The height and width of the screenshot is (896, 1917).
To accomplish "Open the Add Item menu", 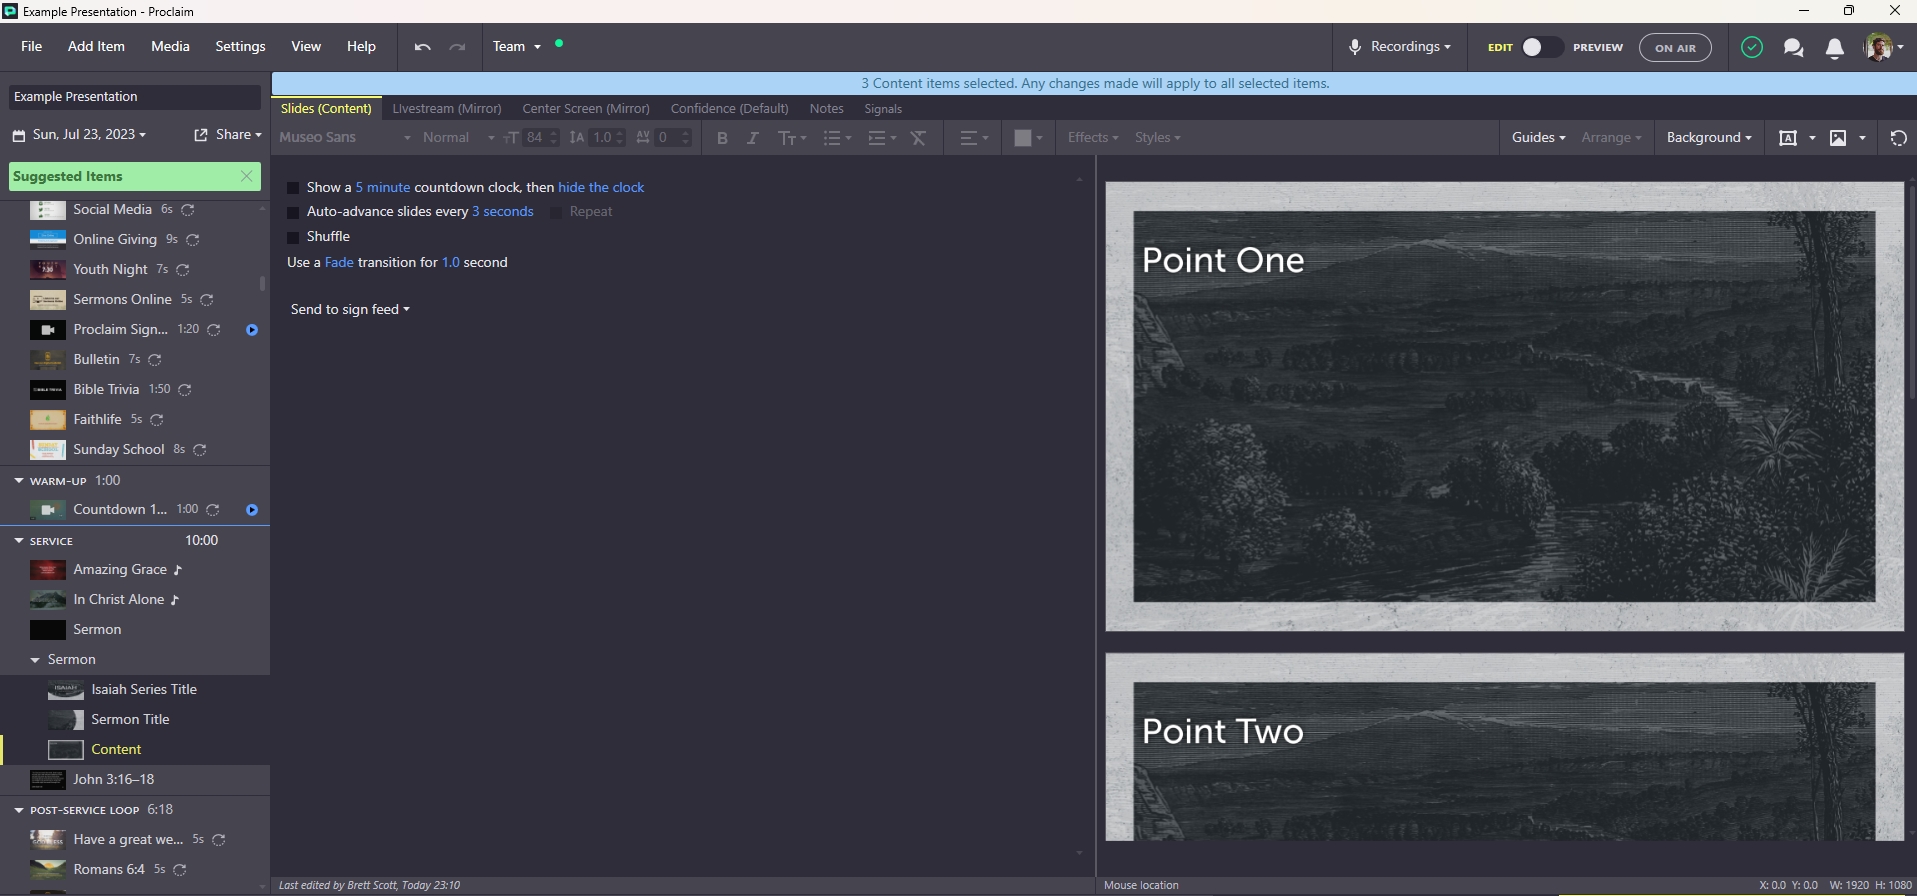I will point(96,46).
